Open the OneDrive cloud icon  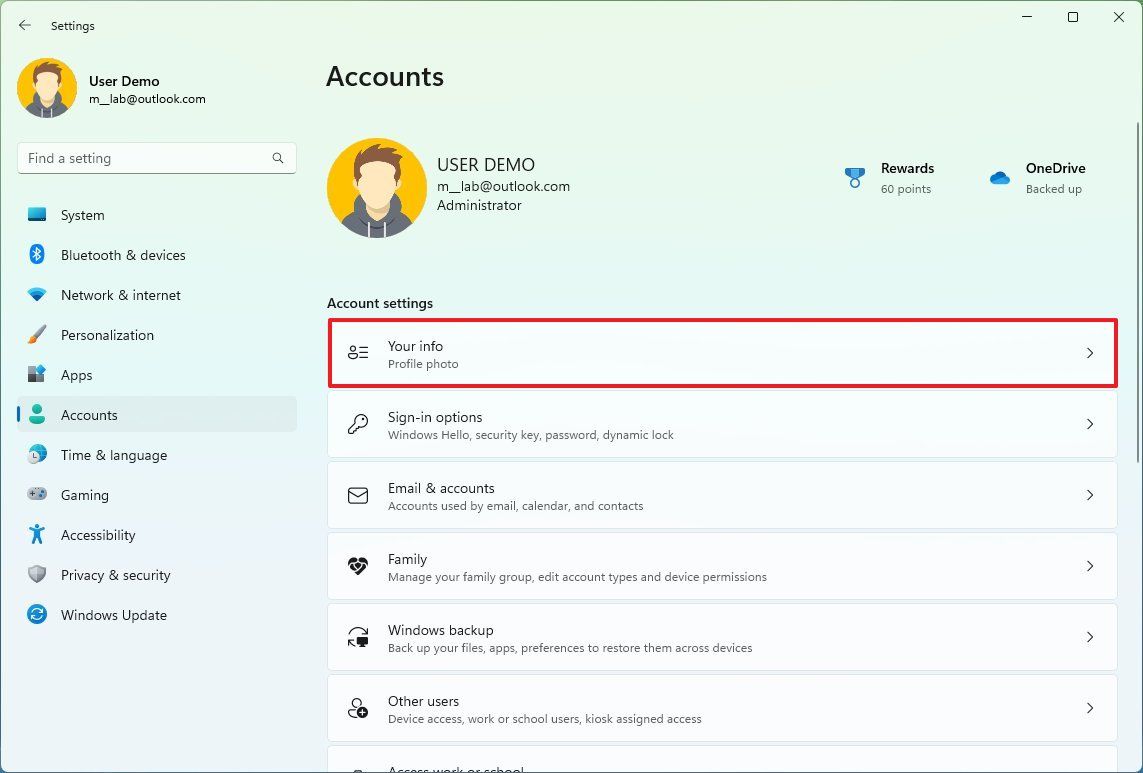click(1000, 177)
